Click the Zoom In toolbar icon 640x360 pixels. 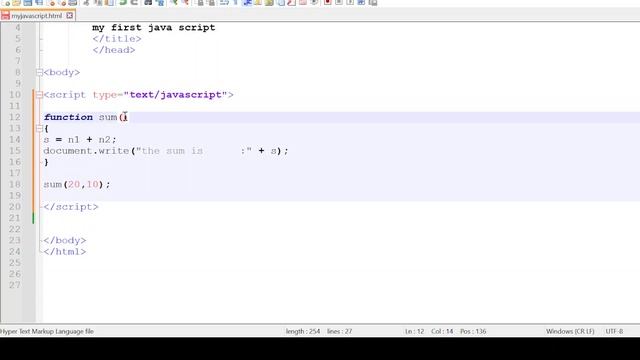pyautogui.click(x=174, y=2)
